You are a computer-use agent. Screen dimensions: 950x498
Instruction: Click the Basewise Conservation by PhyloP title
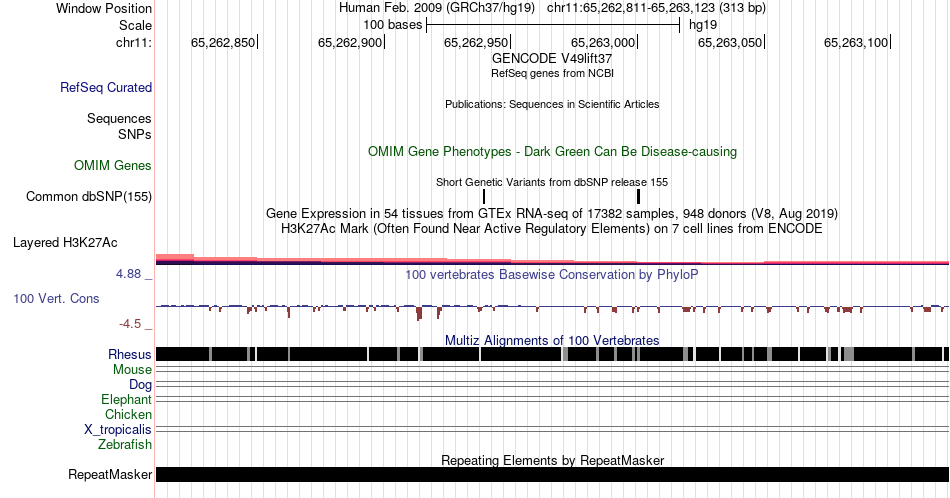[x=552, y=274]
